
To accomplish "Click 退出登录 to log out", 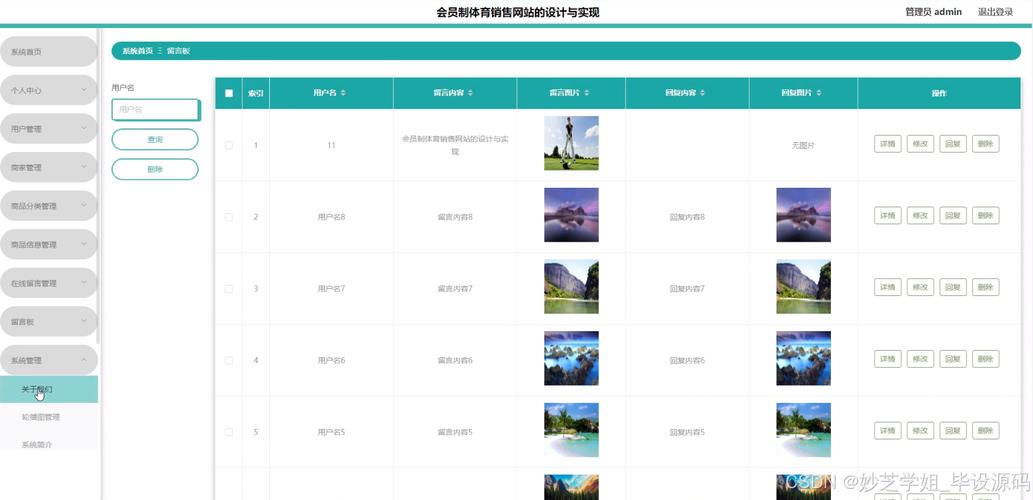I will click(995, 12).
